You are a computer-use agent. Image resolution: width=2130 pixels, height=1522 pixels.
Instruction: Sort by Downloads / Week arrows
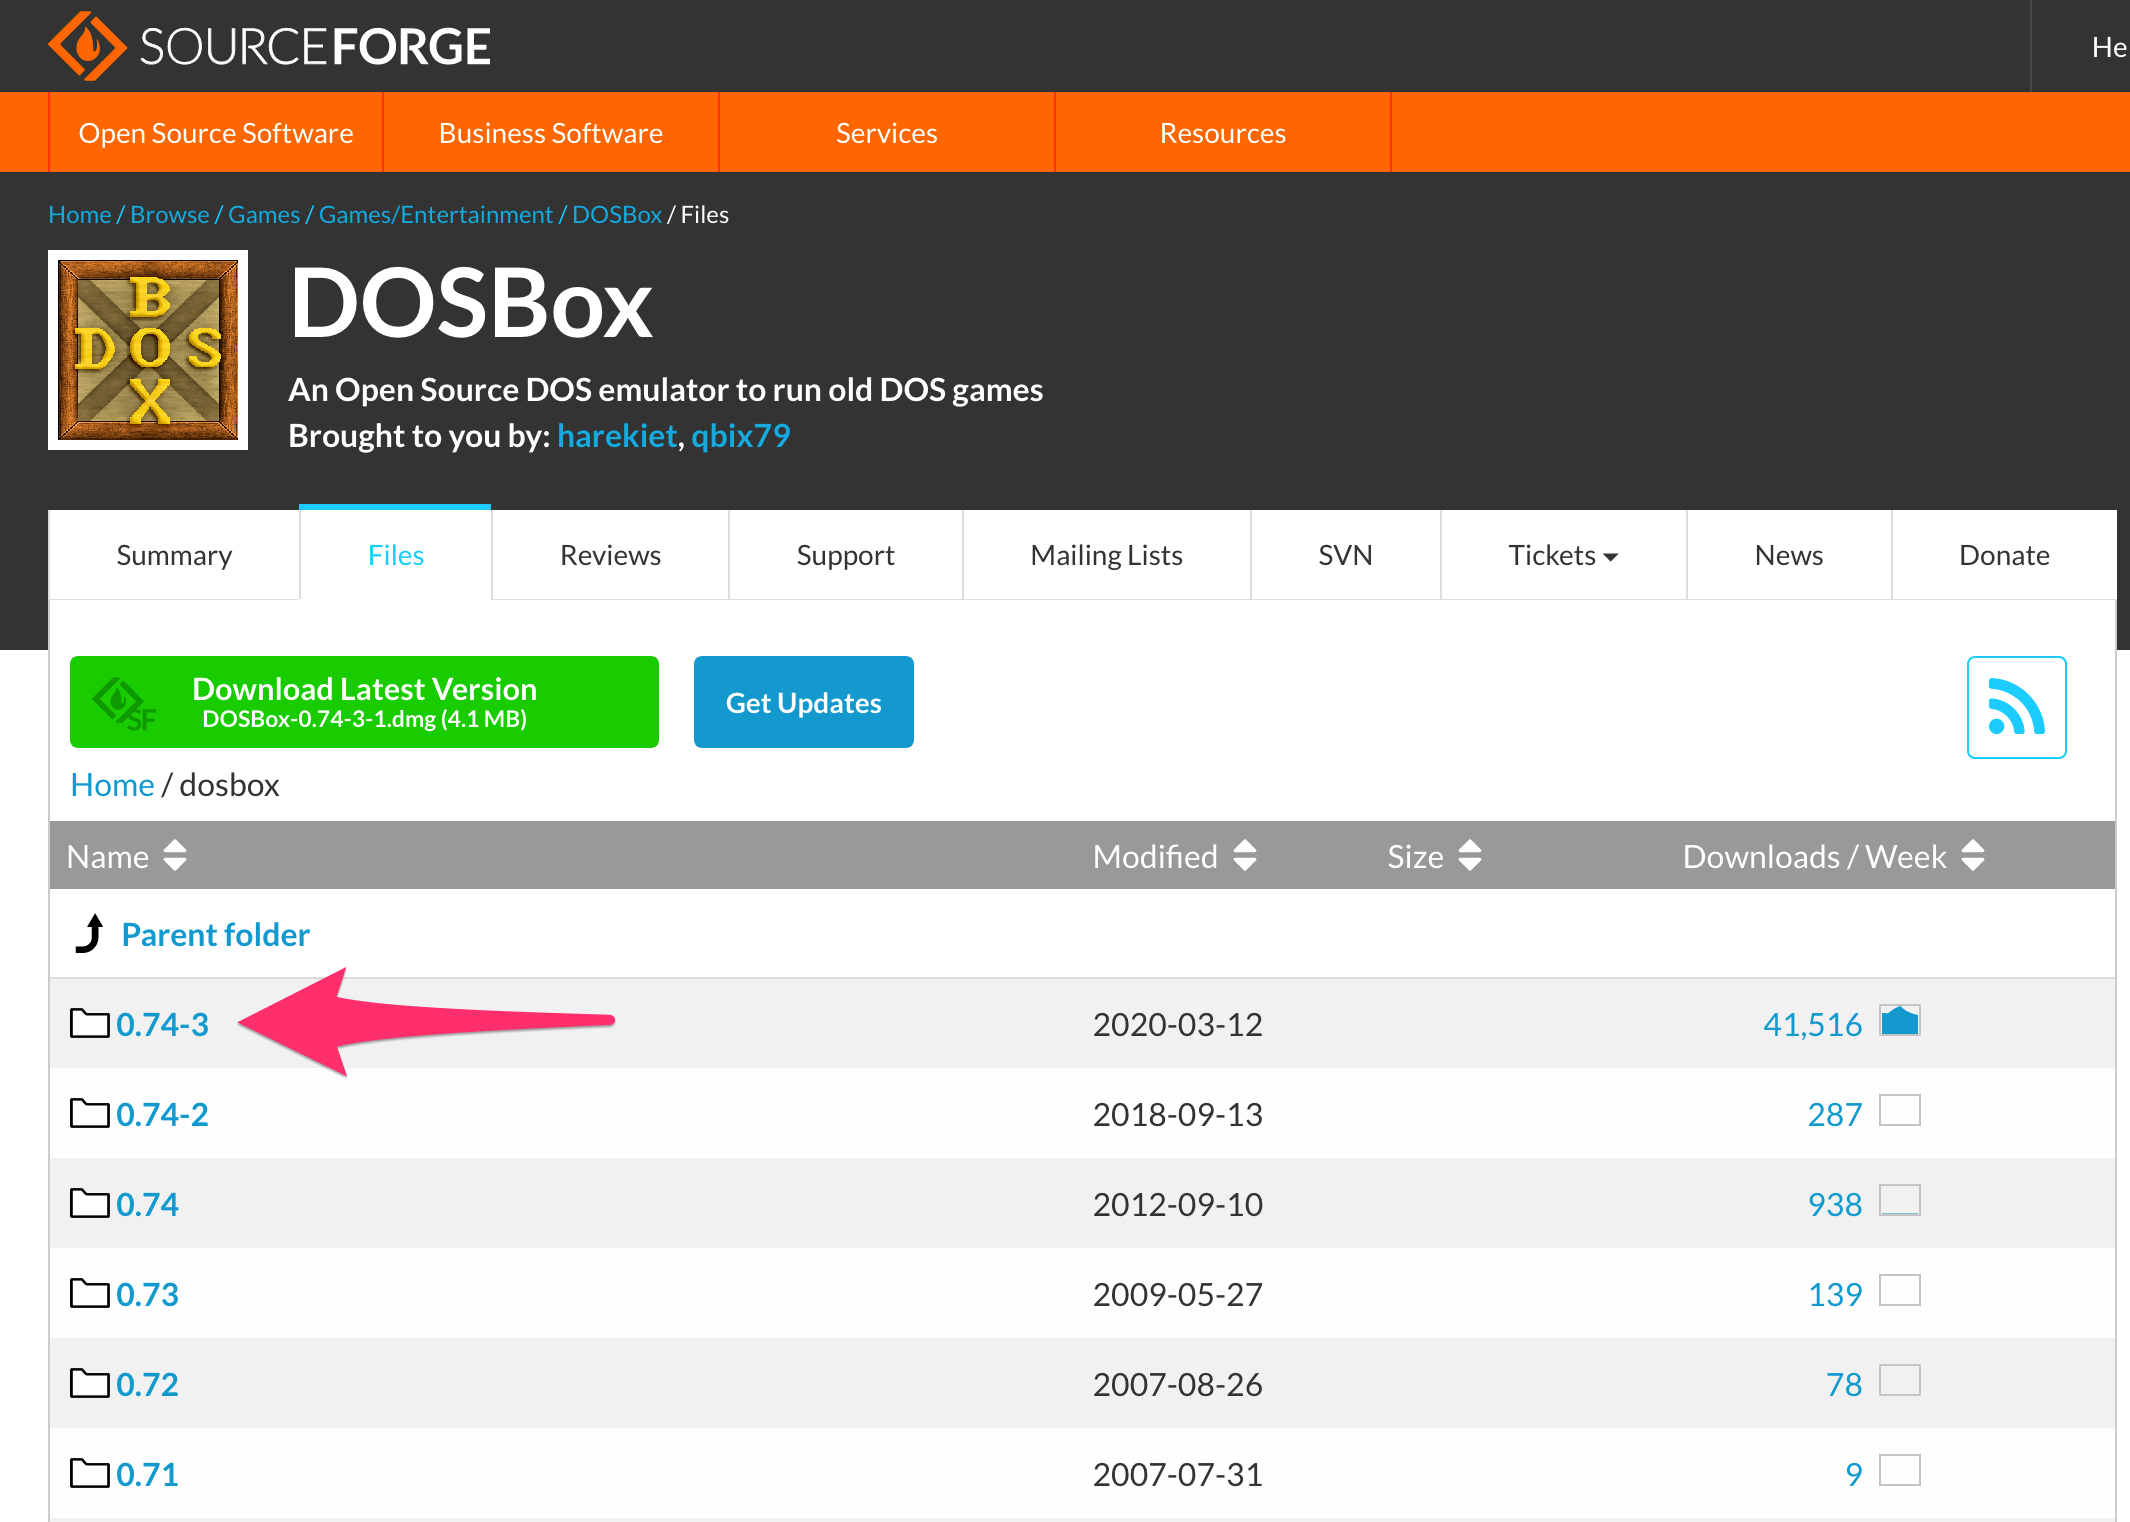point(1972,856)
